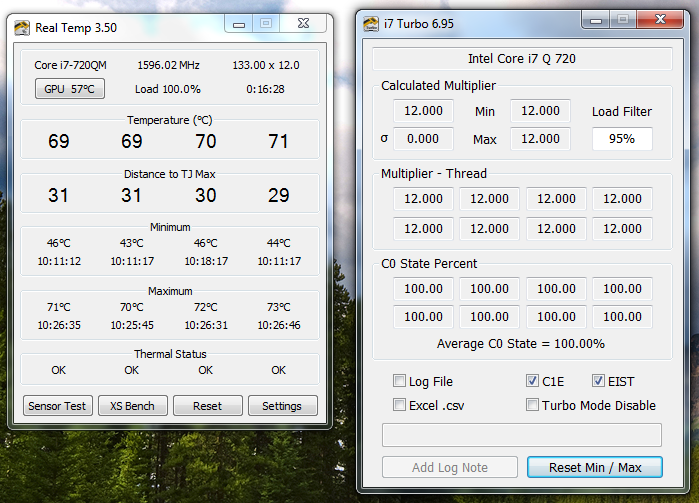Click the sigma 0.000 value box
Viewport: 699px width, 503px height.
click(x=423, y=139)
